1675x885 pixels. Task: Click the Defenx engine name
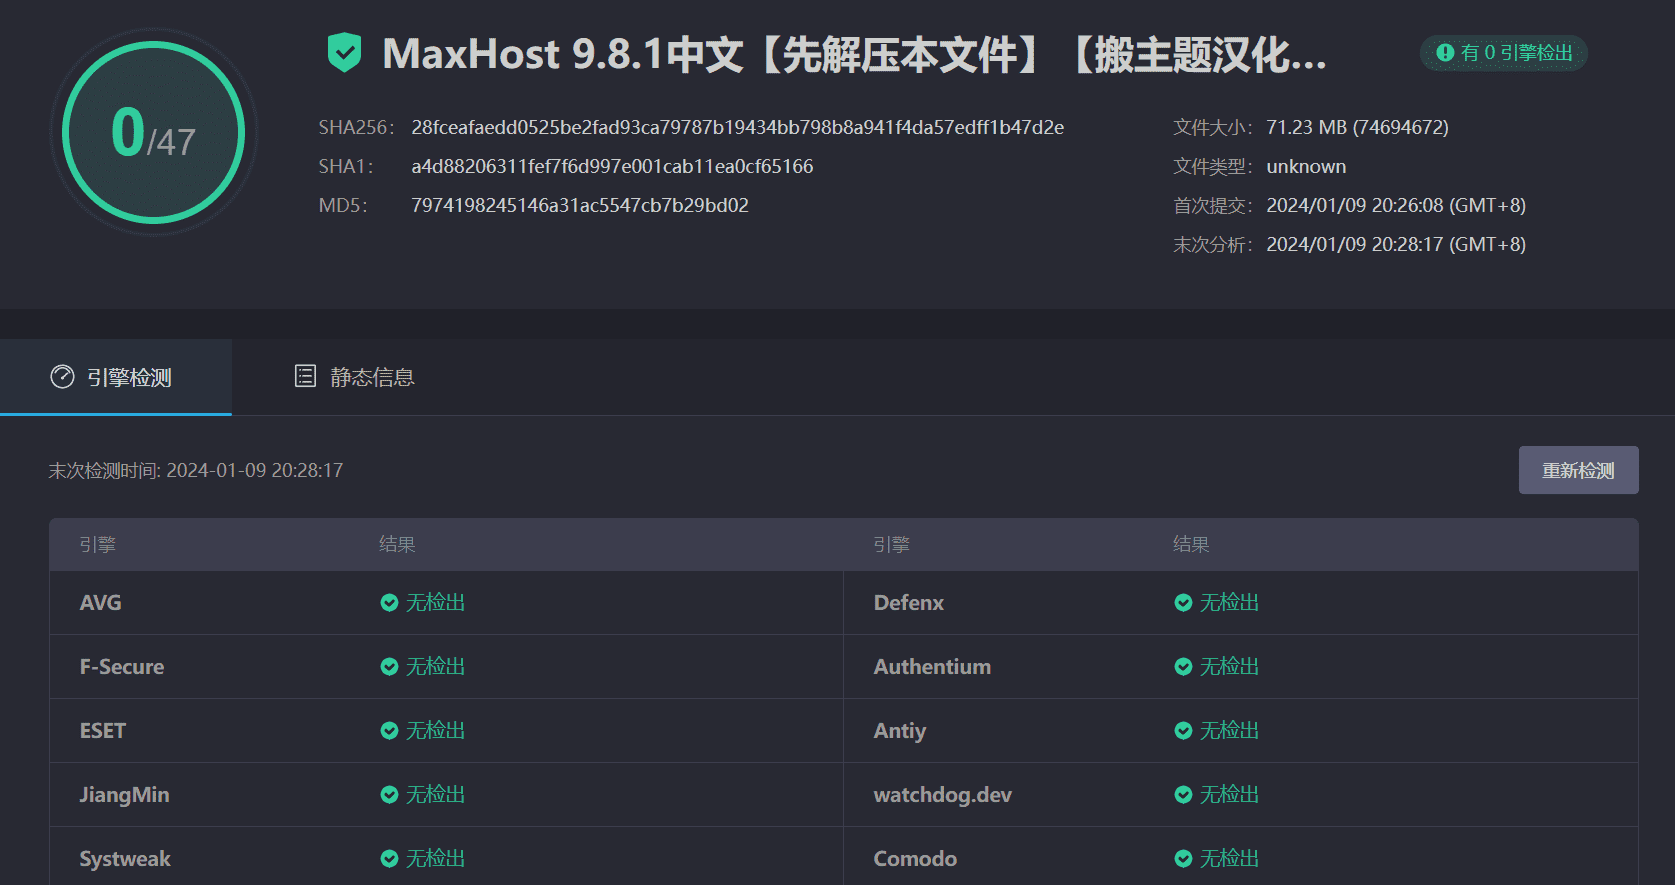tap(909, 602)
